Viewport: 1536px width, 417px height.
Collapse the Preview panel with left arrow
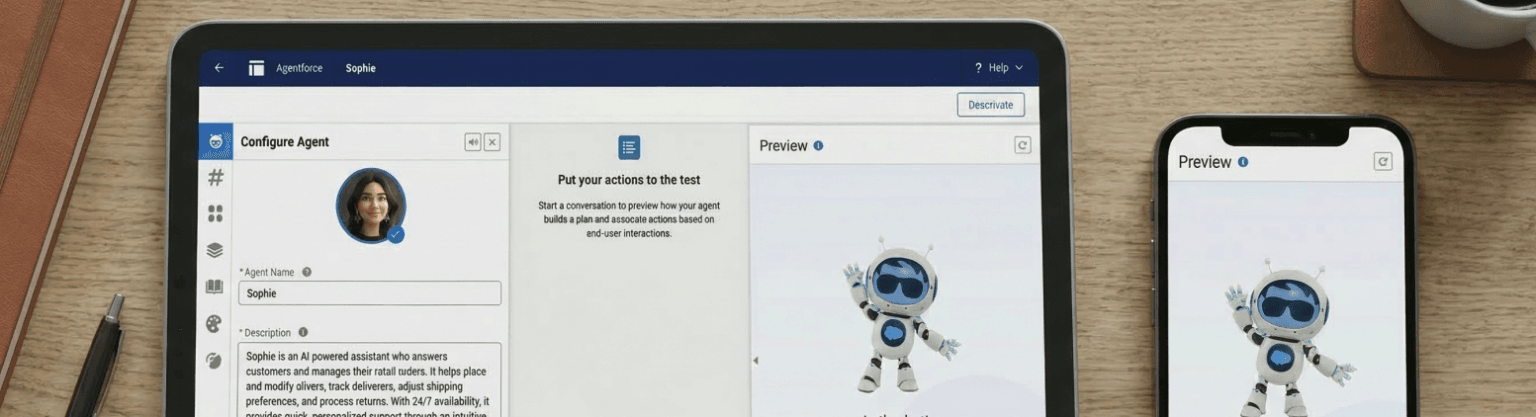click(755, 360)
